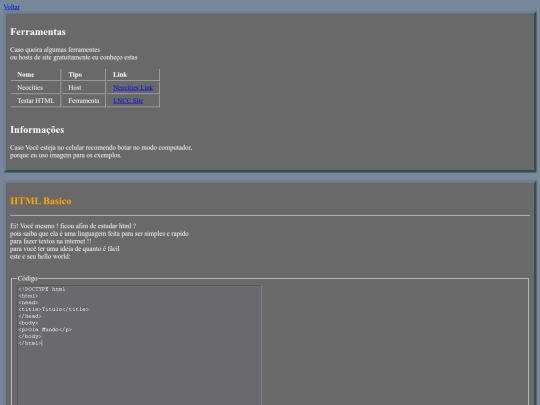Select the Informações heading
This screenshot has height=405, width=540.
tap(37, 129)
